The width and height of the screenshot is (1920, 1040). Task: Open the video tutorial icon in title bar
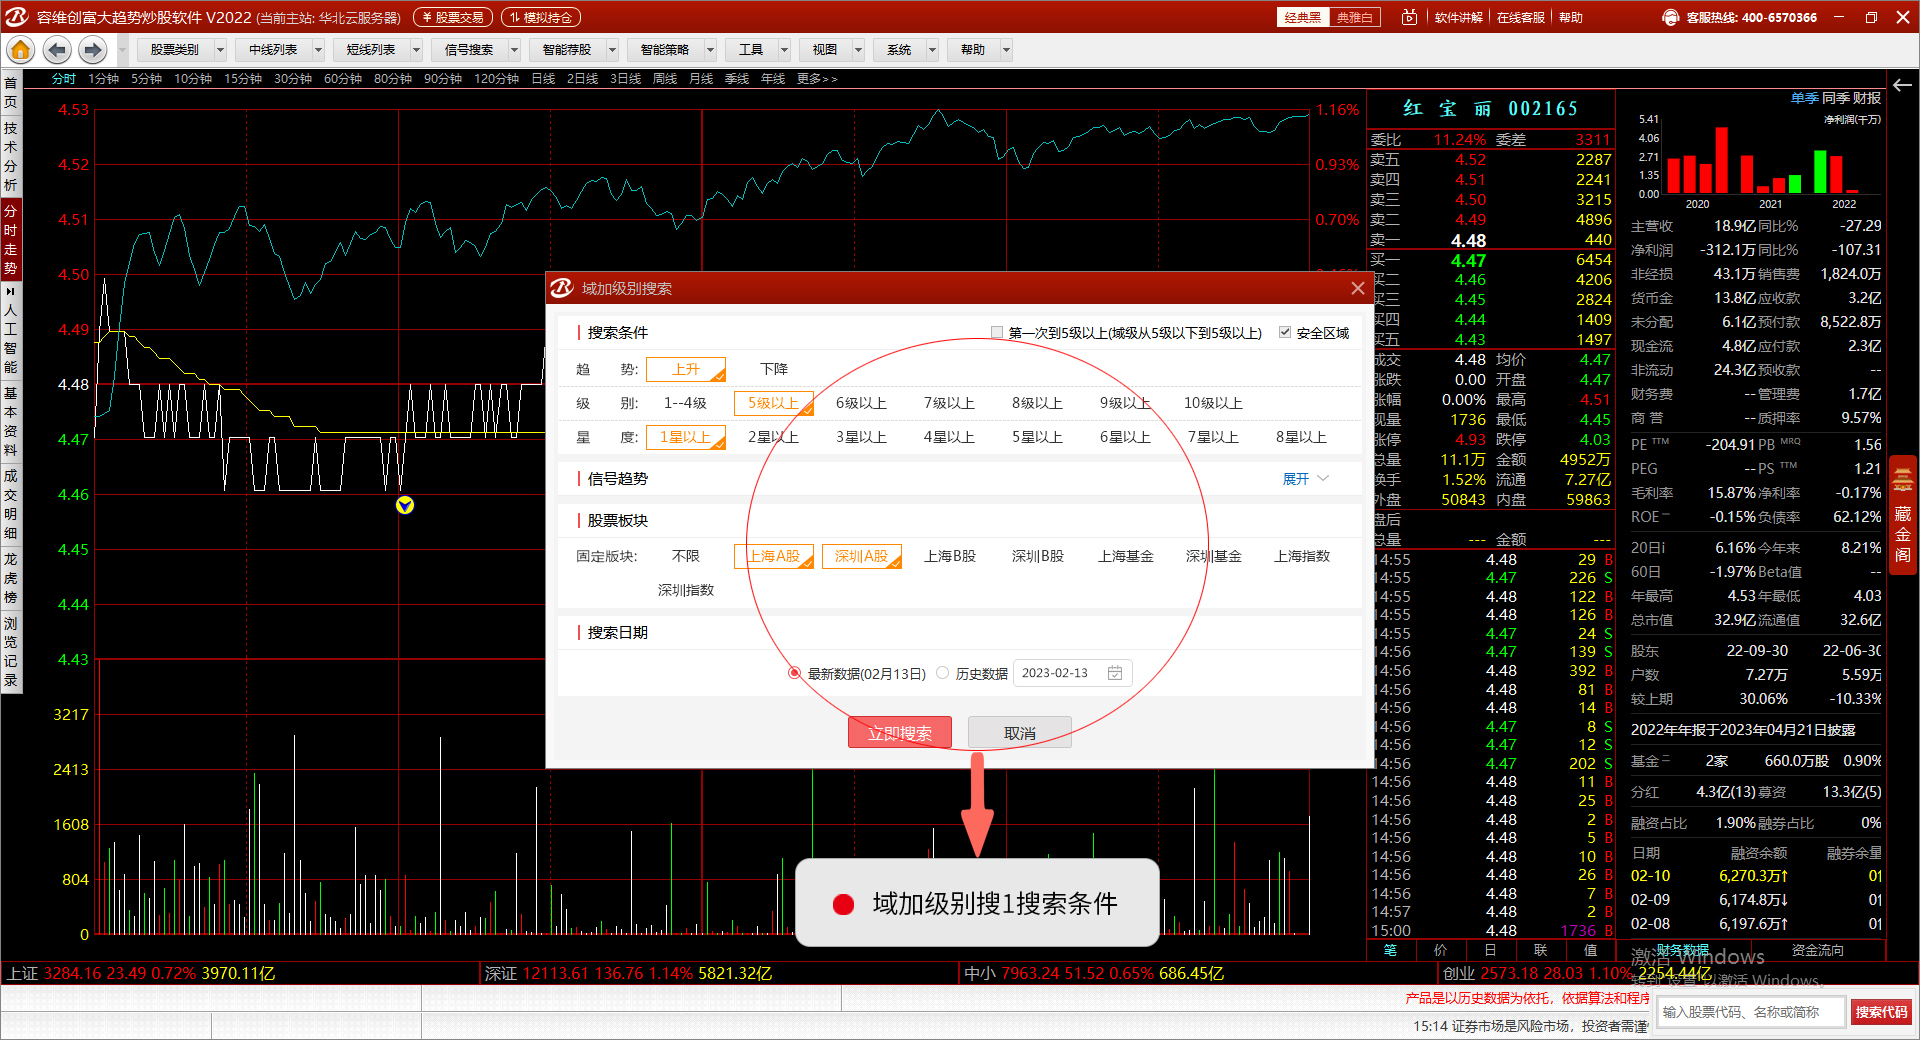tap(1409, 17)
